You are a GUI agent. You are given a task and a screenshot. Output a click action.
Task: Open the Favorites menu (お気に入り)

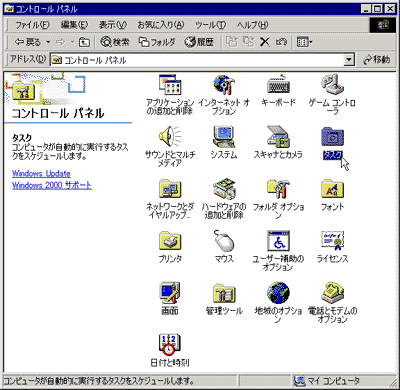coord(161,25)
